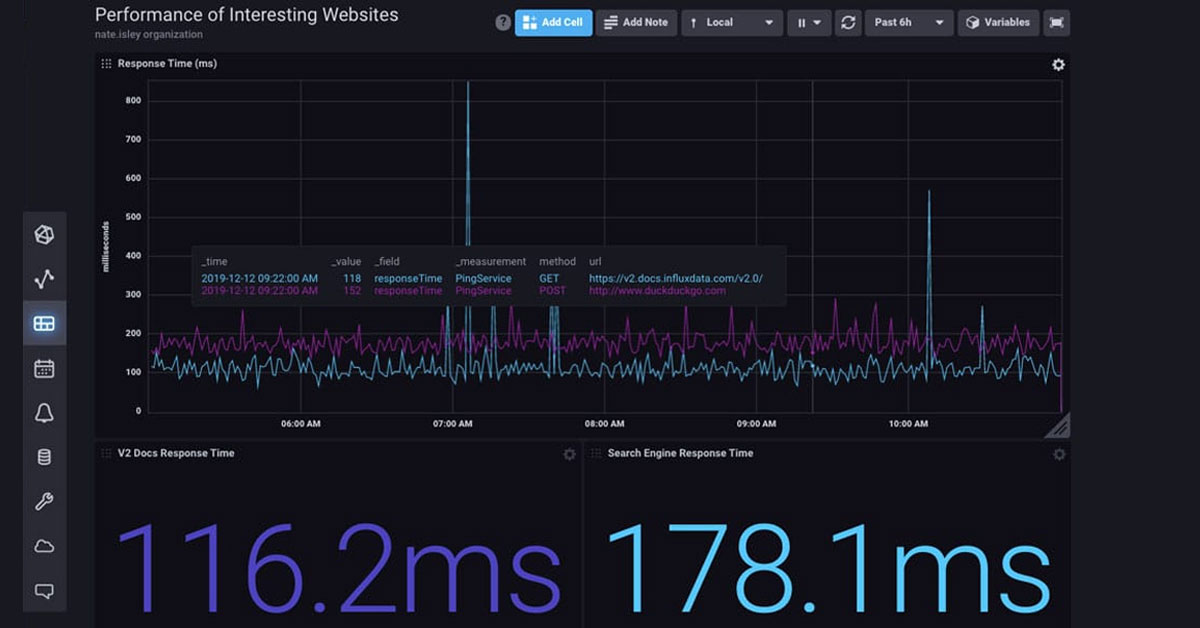Open the pause auto-refresh dropdown
This screenshot has width=1200, height=628.
tap(808, 22)
